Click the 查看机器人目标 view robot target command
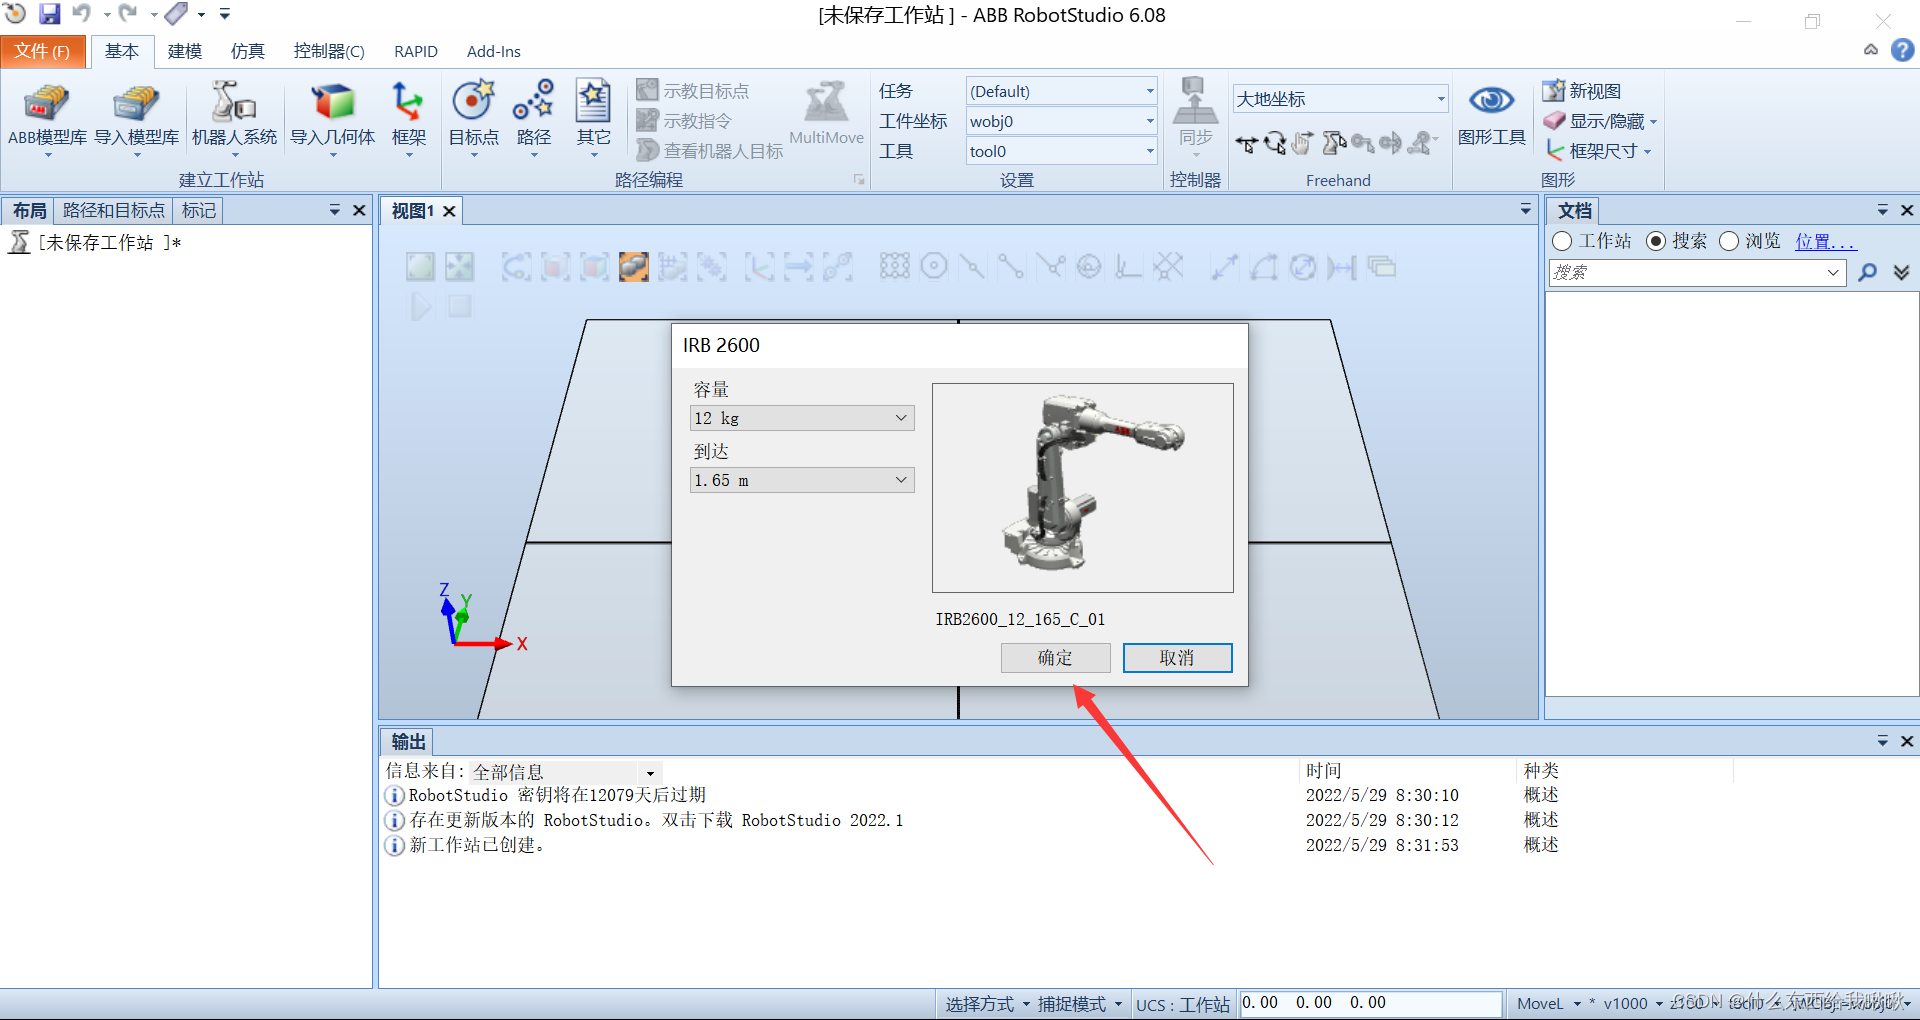 710,151
